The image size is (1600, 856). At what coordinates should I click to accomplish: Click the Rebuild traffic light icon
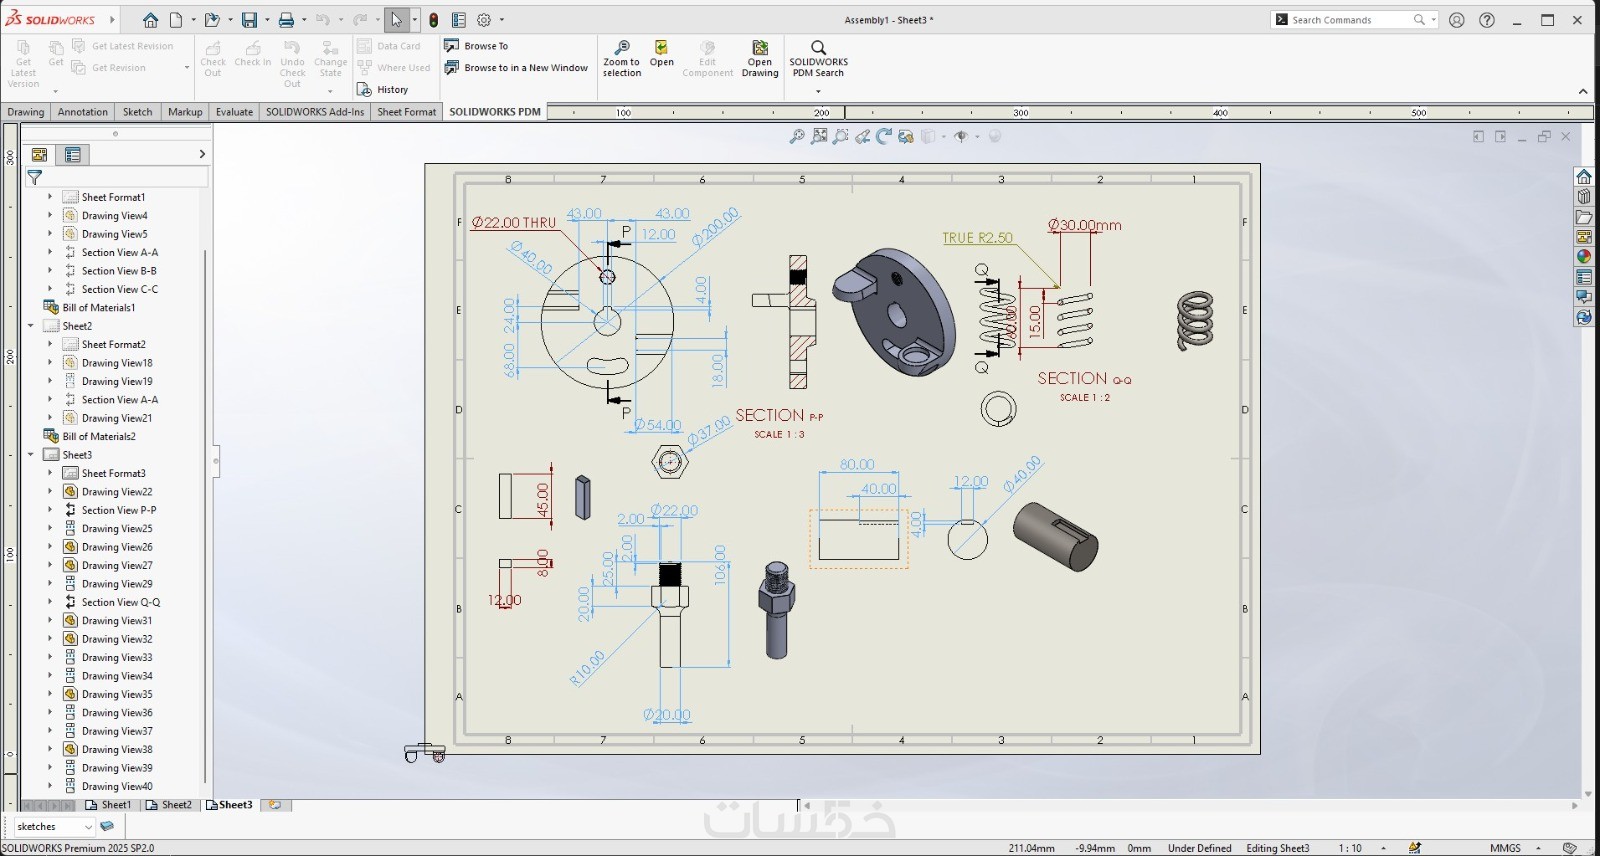433,20
